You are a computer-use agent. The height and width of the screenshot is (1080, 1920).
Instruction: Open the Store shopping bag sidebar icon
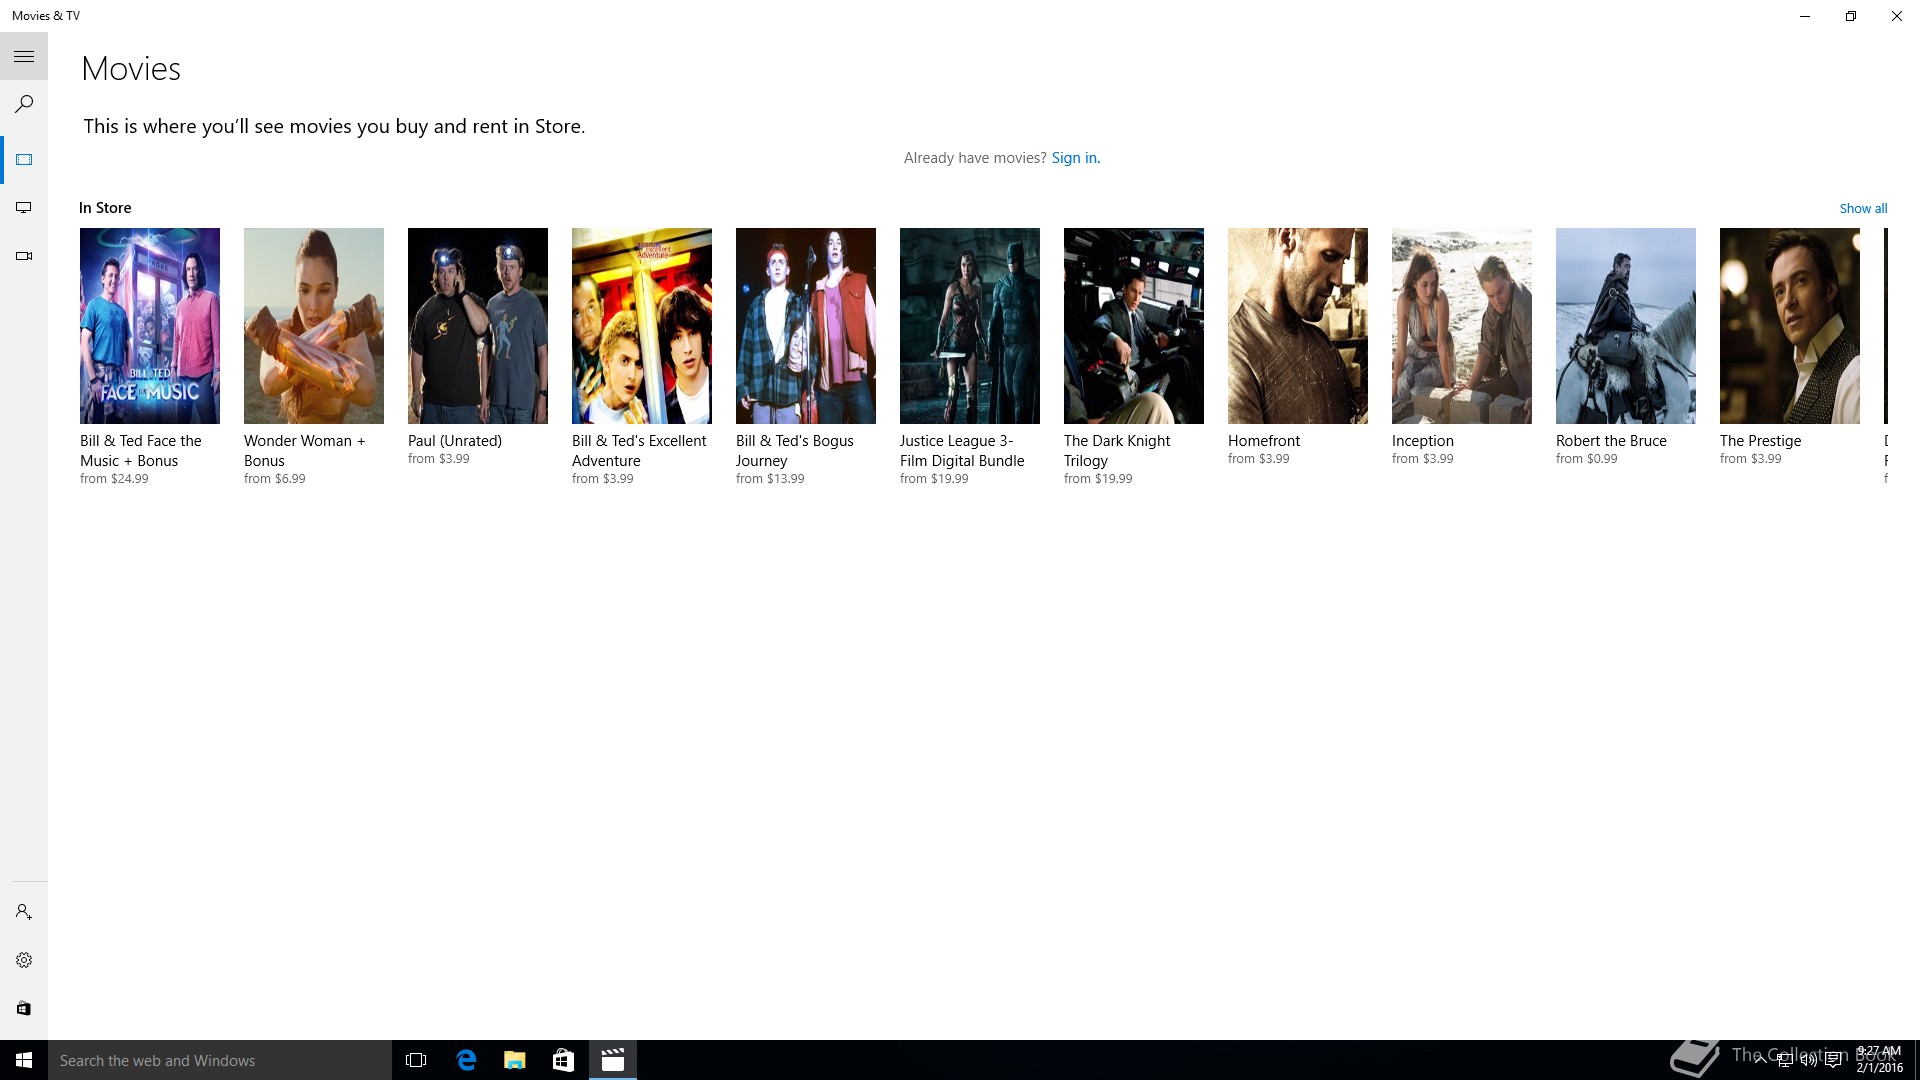tap(24, 1008)
